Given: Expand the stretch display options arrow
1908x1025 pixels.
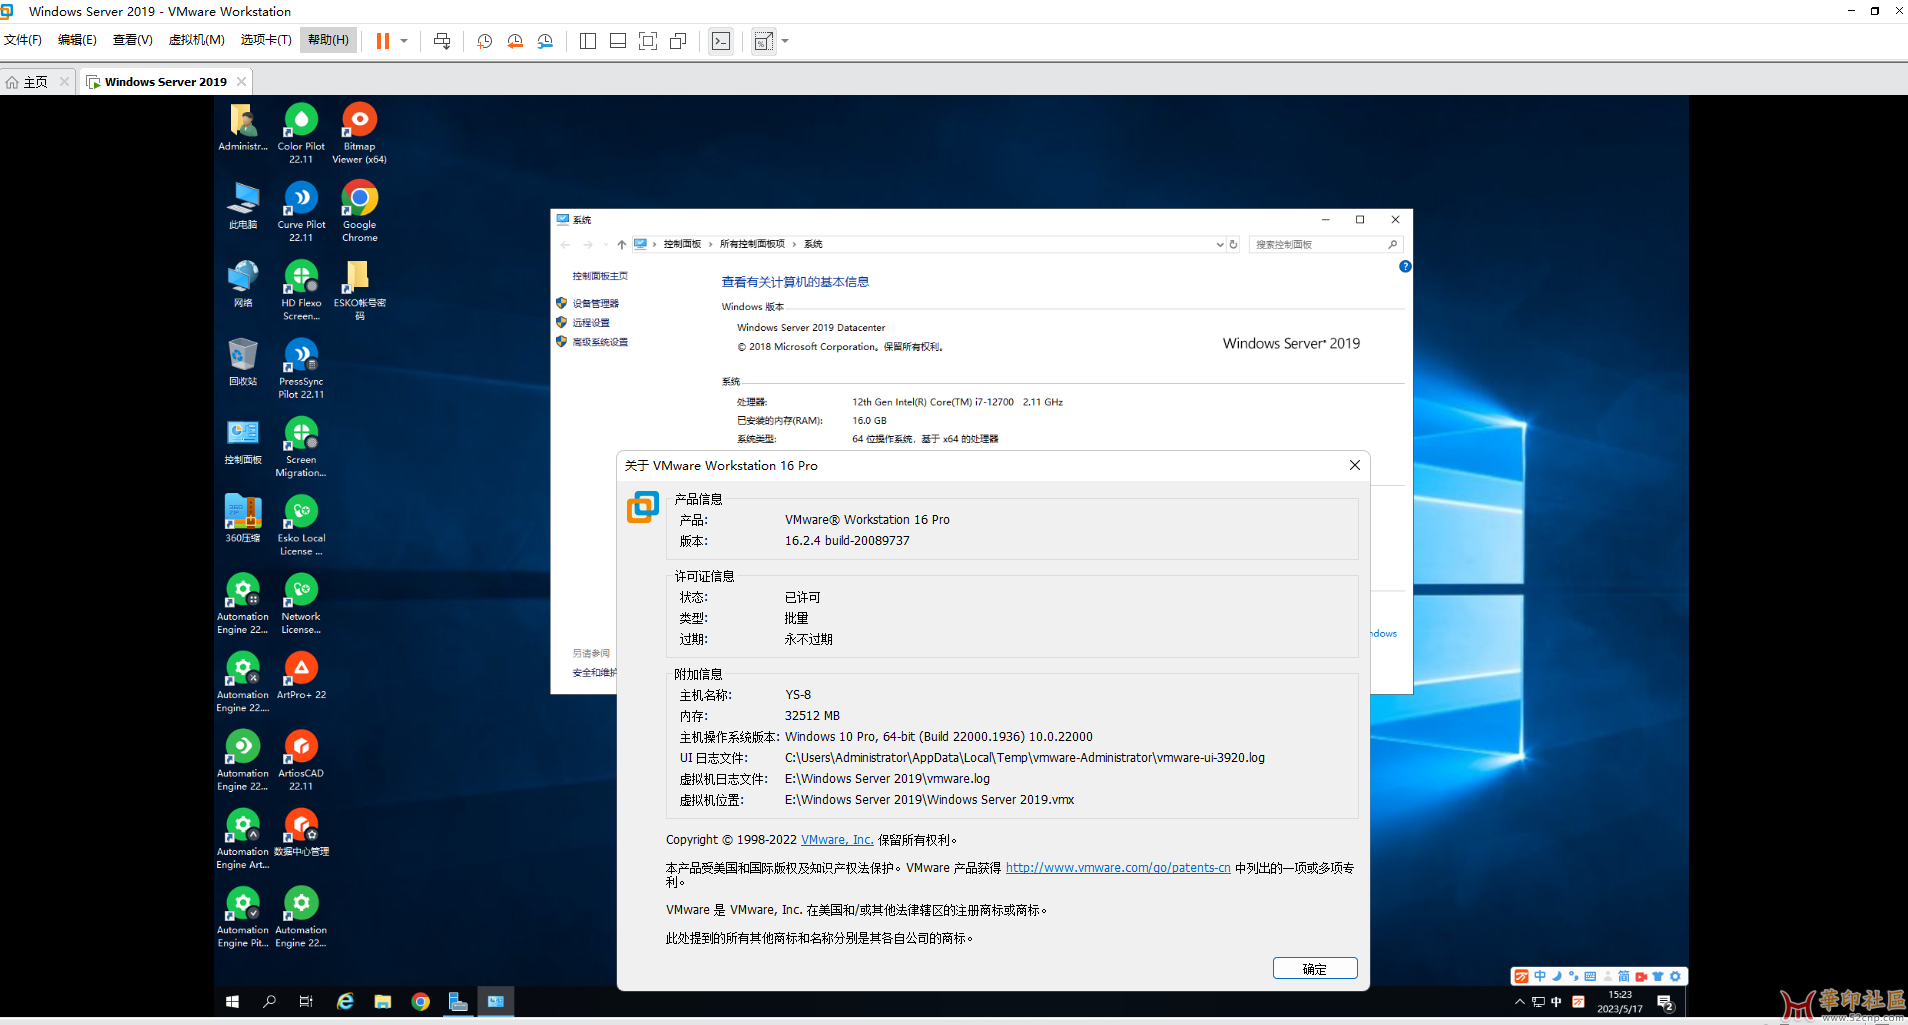Looking at the screenshot, I should click(785, 41).
